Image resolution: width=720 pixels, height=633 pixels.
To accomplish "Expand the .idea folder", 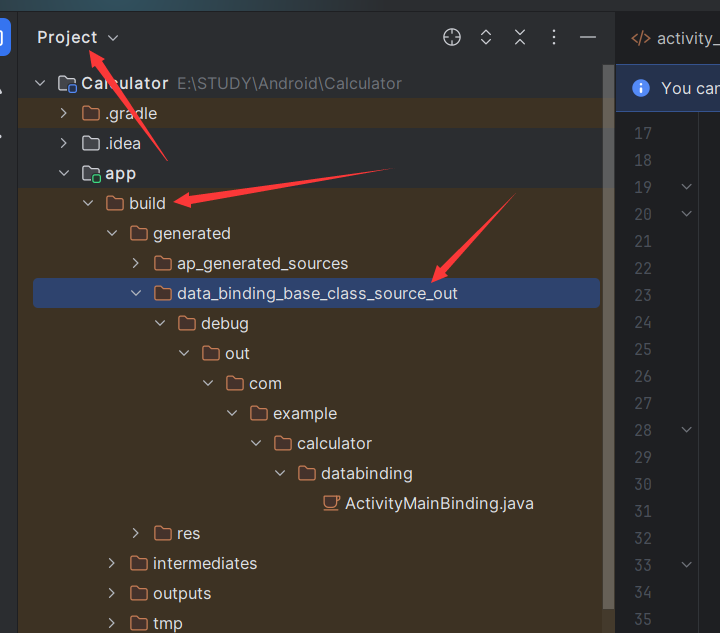I will coord(64,143).
